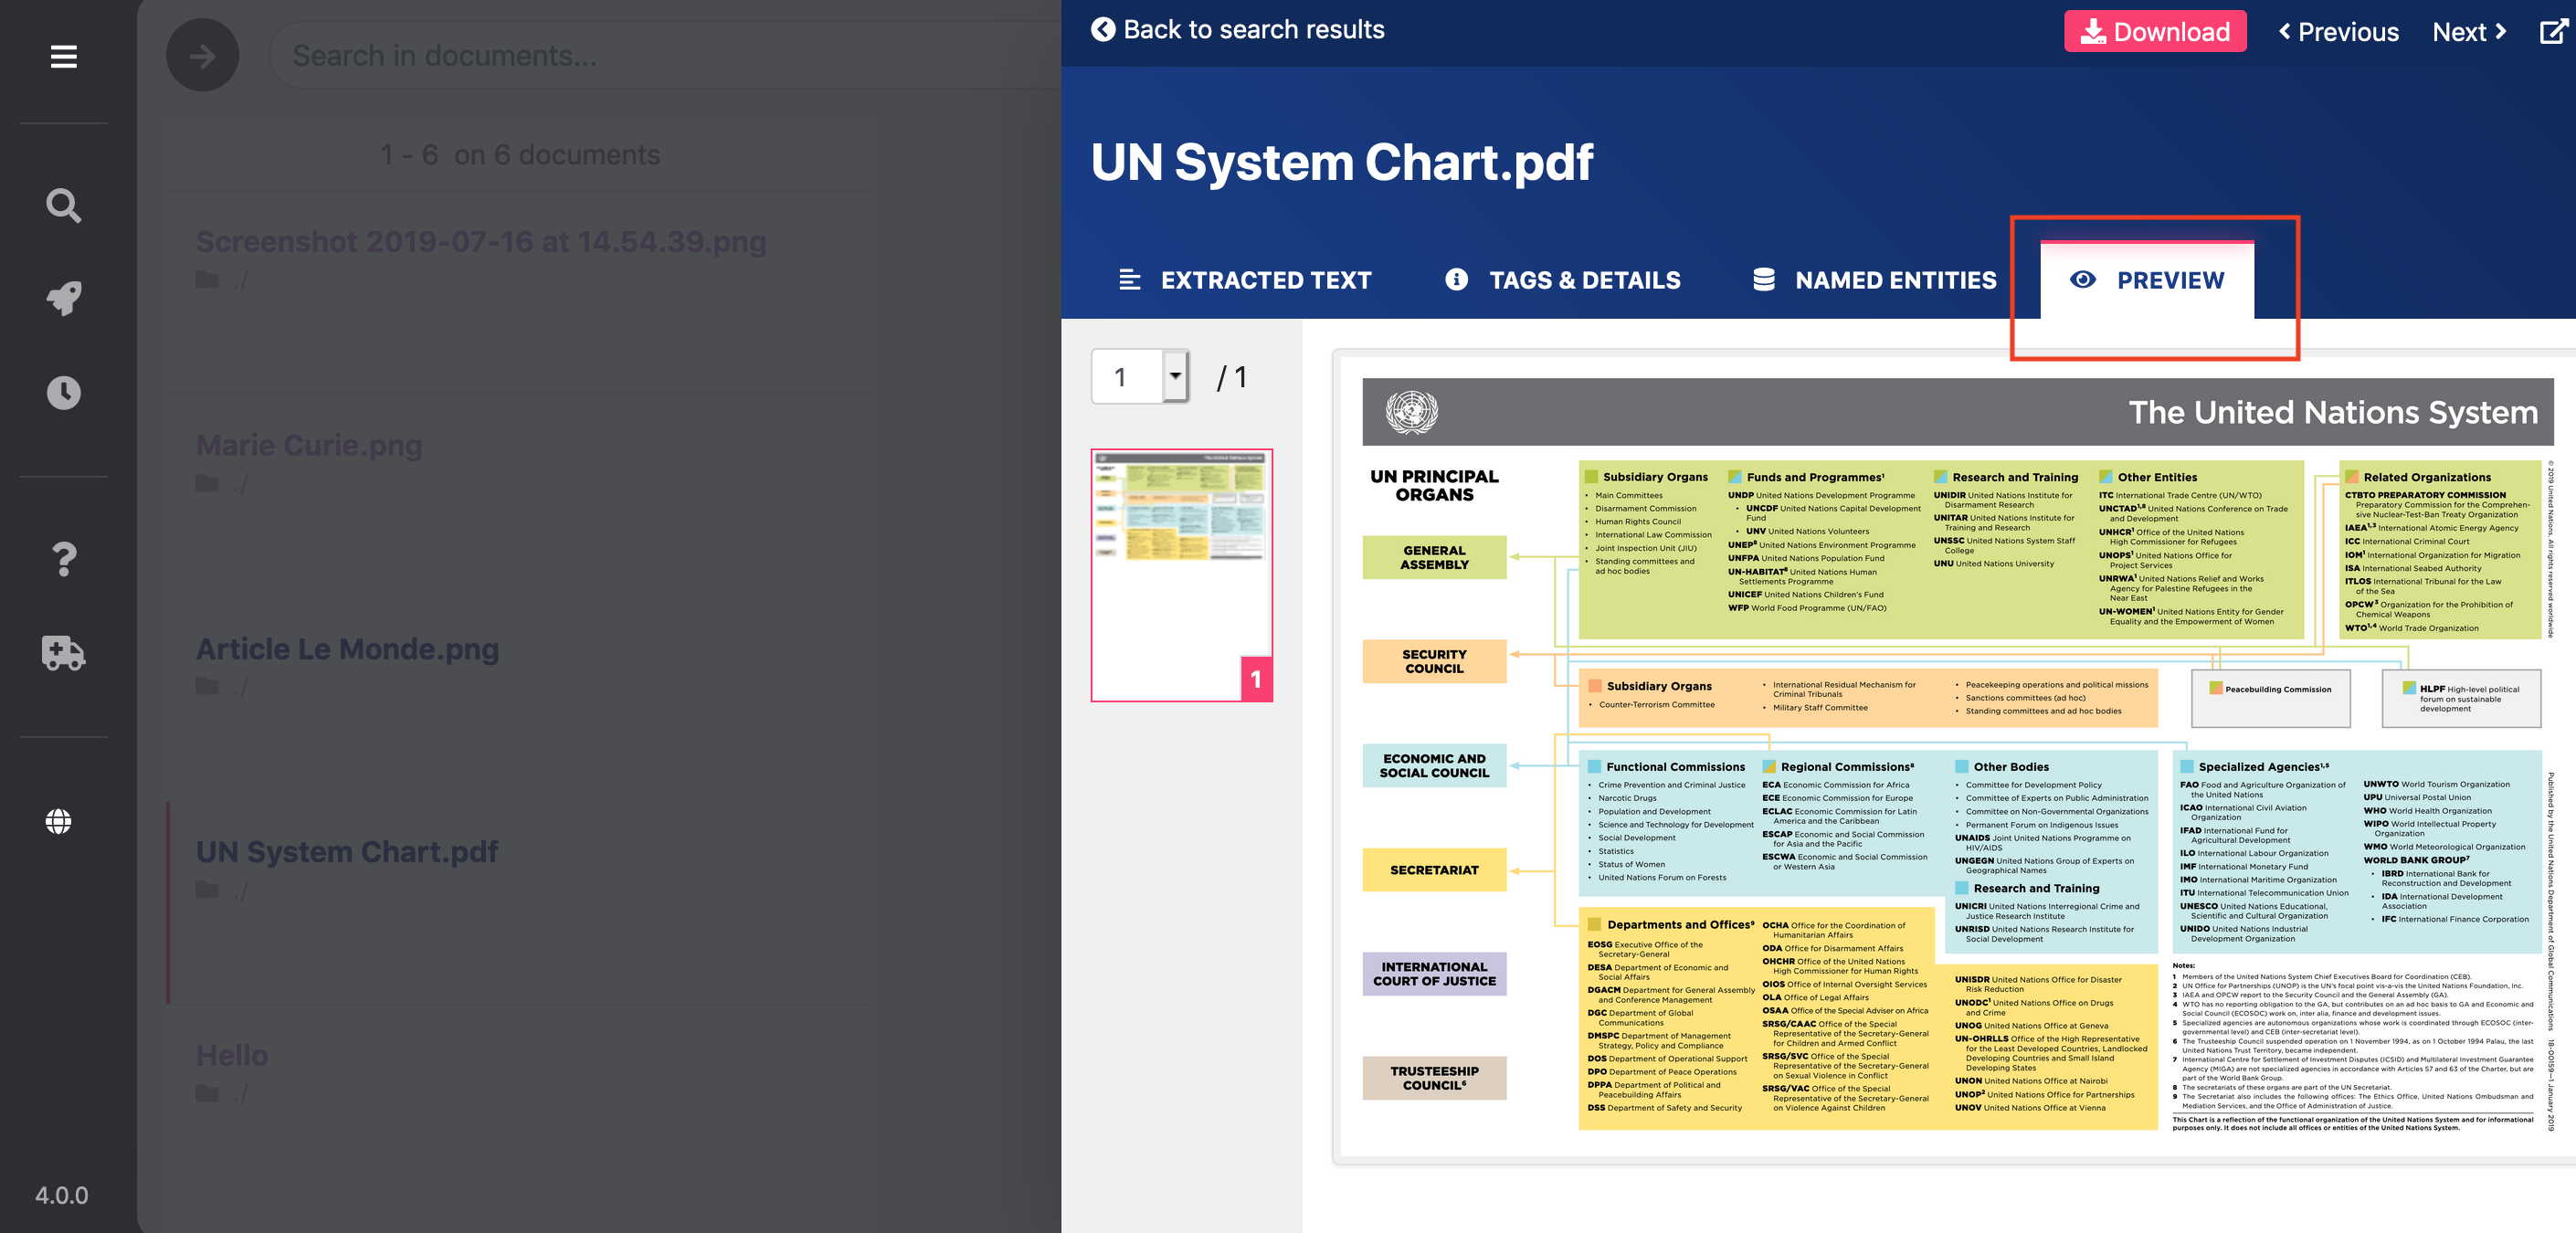
Task: Click the UN System Chart.pdf document title heading
Action: (x=1341, y=162)
